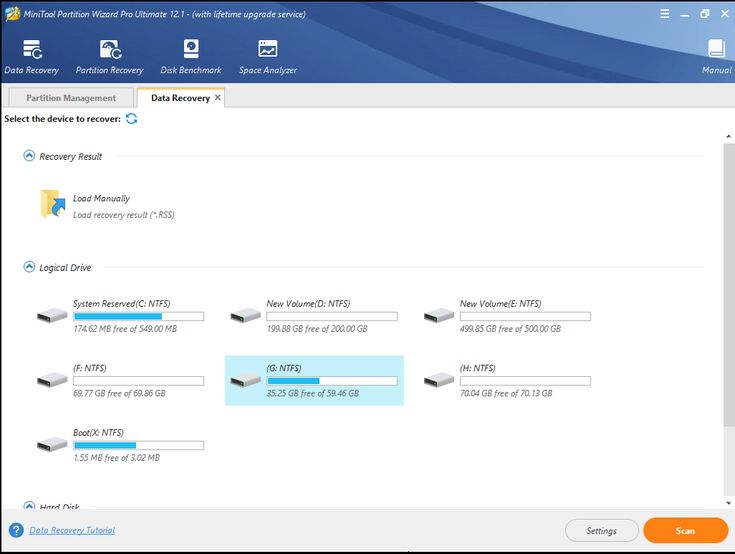The image size is (735, 554).
Task: Click the 'New Volume(E: NTFS)' label
Action: 500,304
